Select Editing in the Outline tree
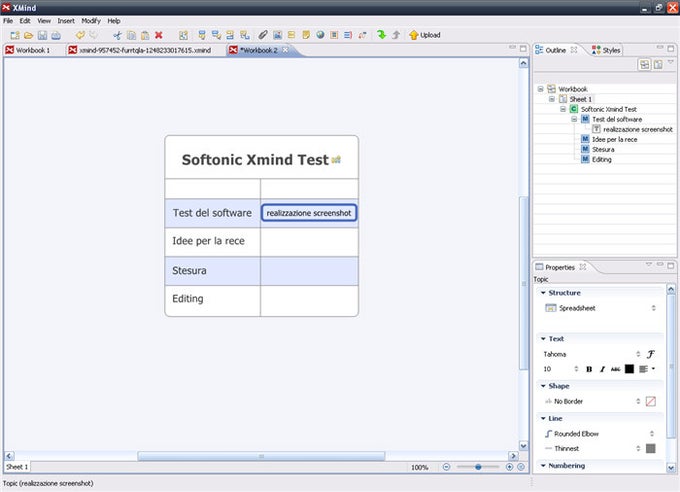Image resolution: width=680 pixels, height=492 pixels. click(x=602, y=159)
